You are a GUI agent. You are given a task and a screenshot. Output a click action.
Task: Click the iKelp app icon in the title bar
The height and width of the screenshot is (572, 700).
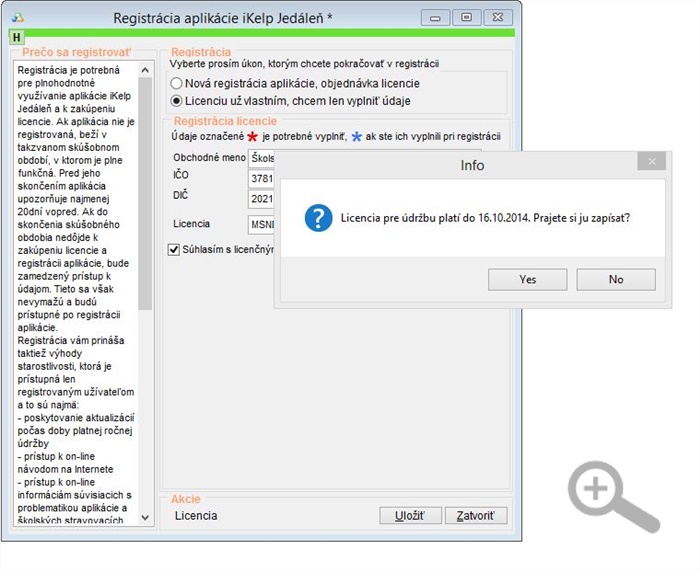point(18,18)
